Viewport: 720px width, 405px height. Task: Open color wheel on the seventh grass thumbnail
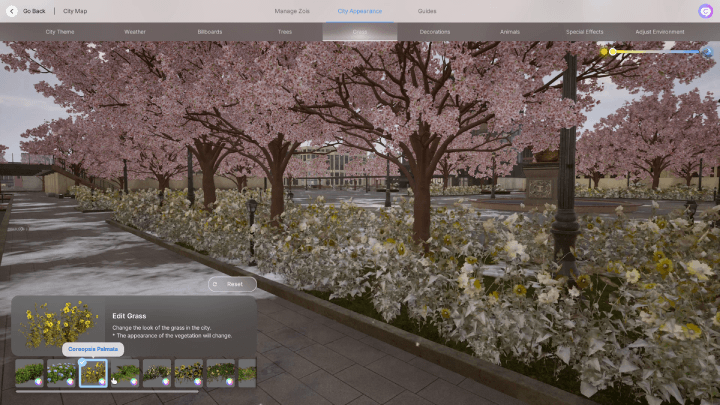point(230,381)
